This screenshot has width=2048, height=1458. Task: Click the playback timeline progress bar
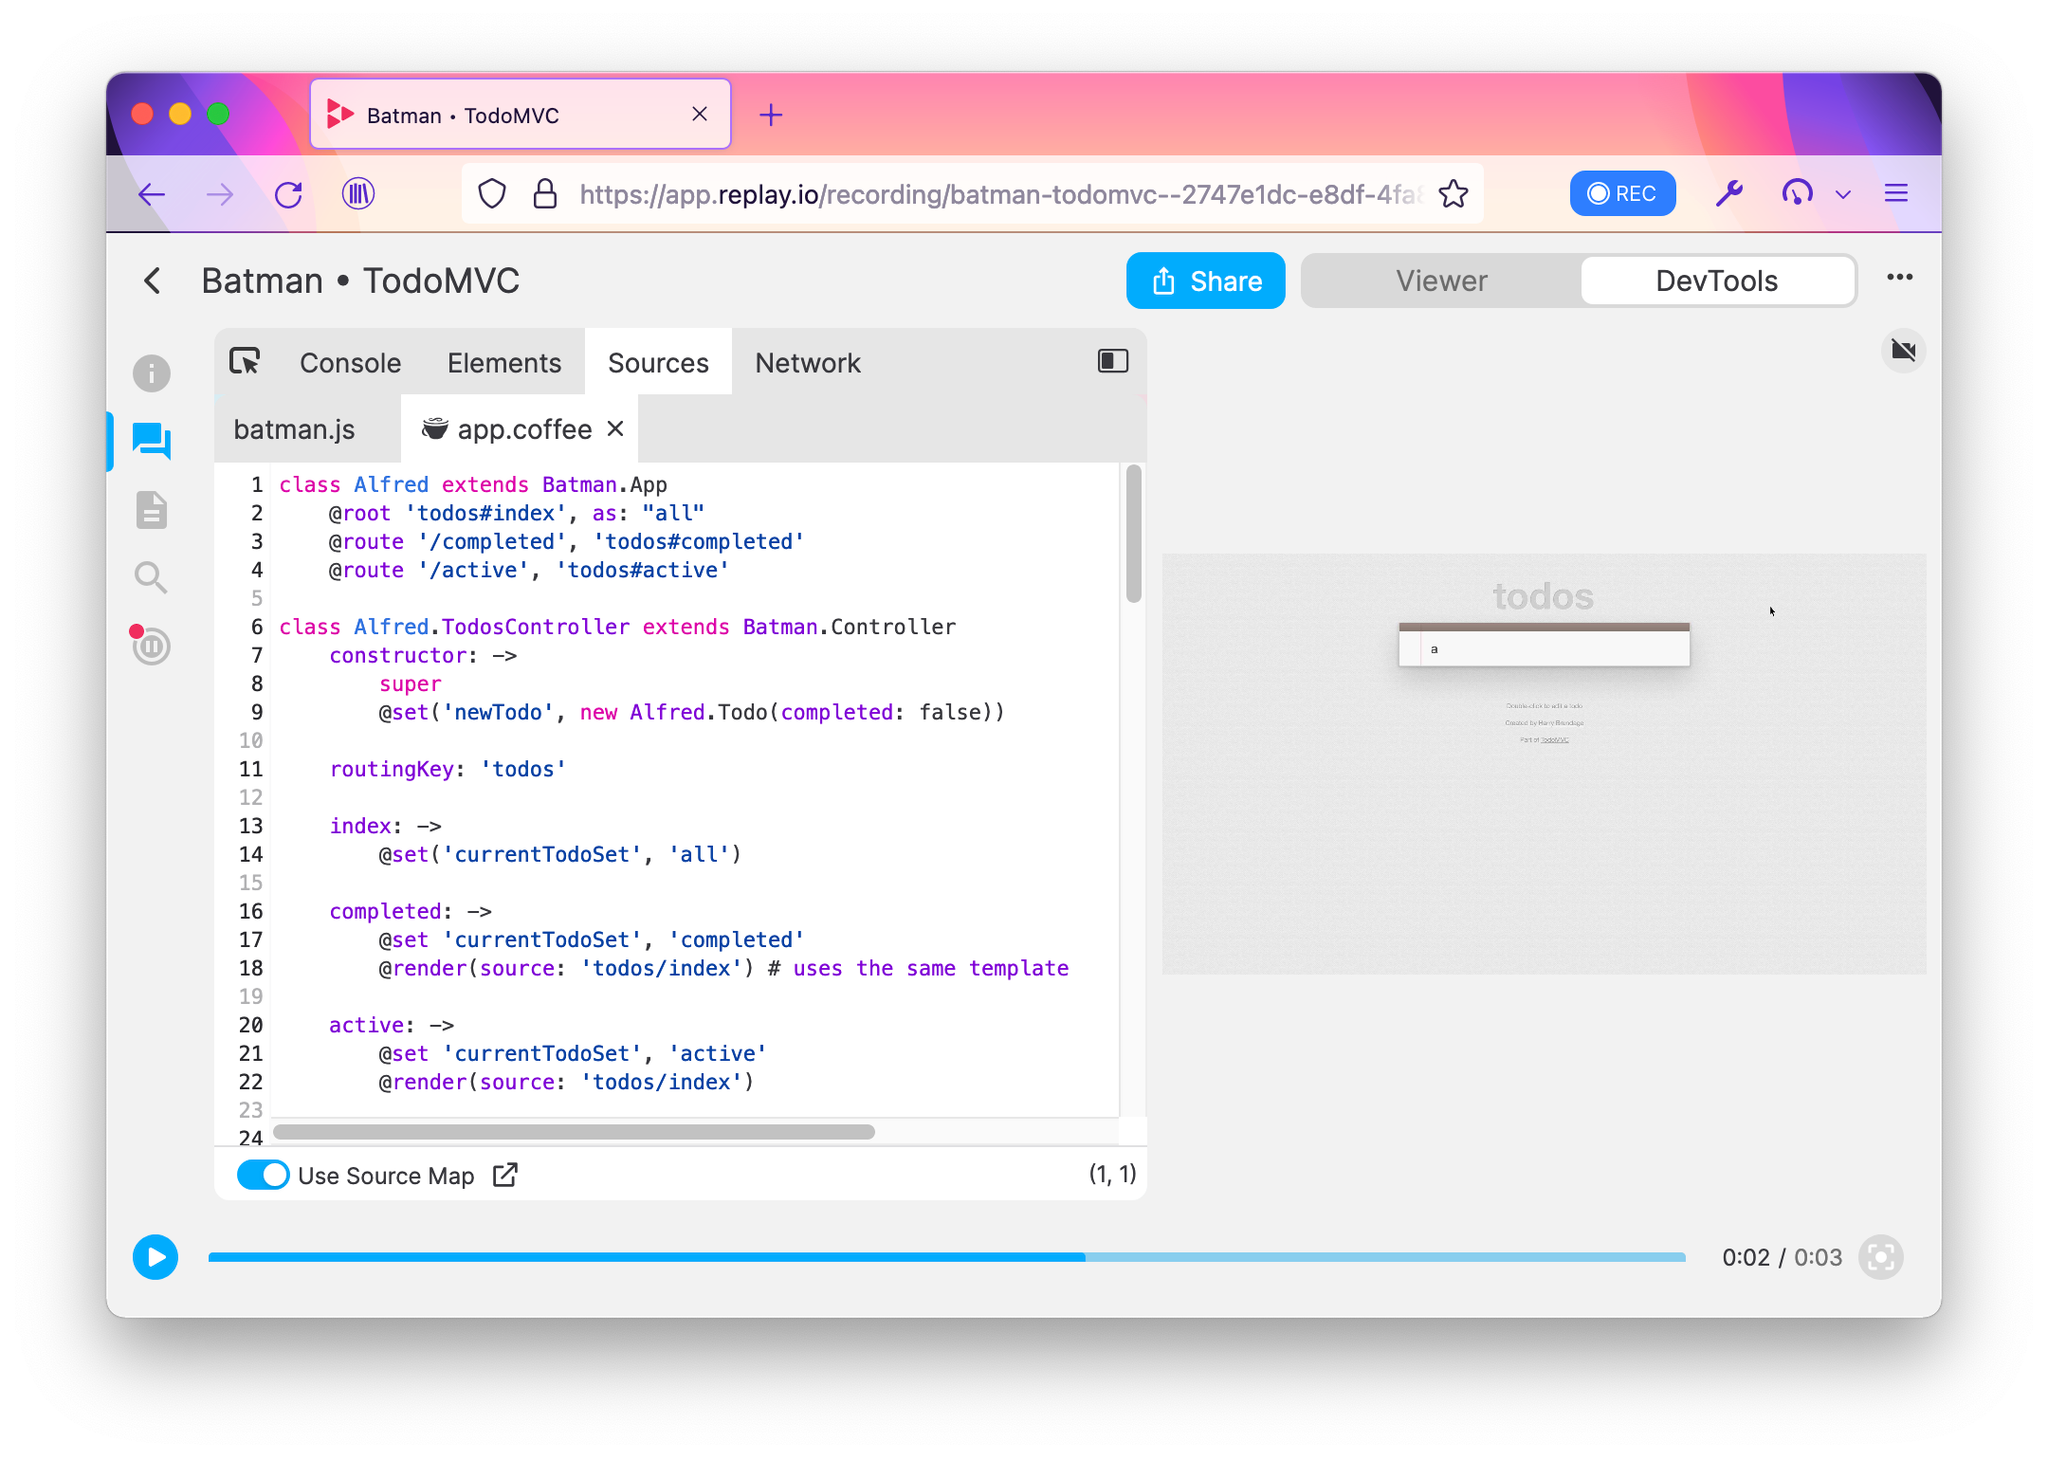click(946, 1257)
